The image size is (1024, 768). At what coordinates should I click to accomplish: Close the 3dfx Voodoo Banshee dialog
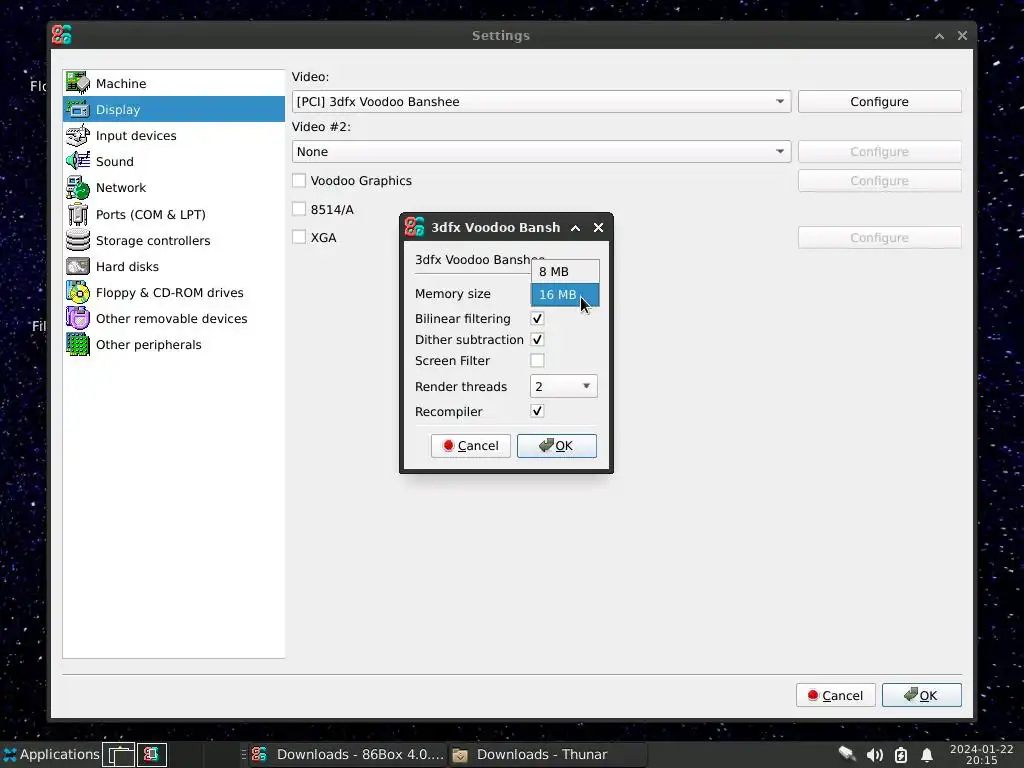point(598,227)
